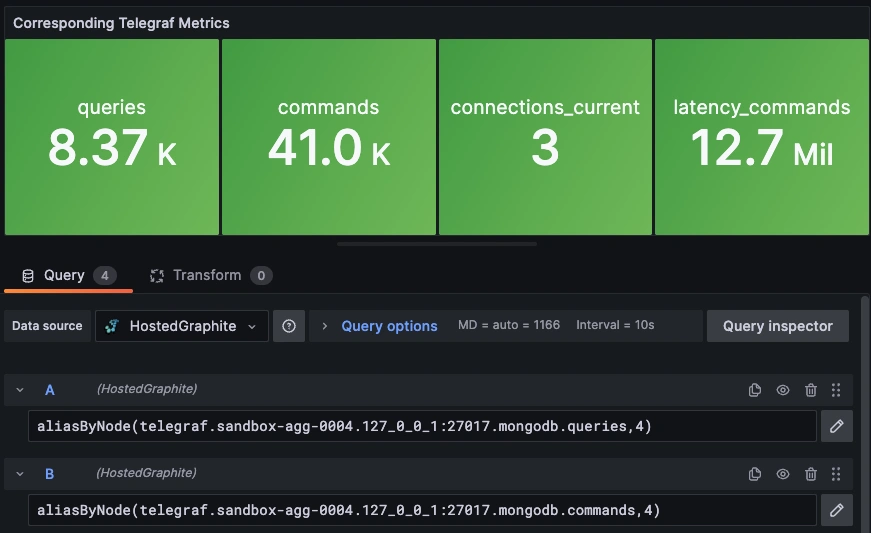Click the connections_current stat tile
The width and height of the screenshot is (871, 533).
coord(545,137)
